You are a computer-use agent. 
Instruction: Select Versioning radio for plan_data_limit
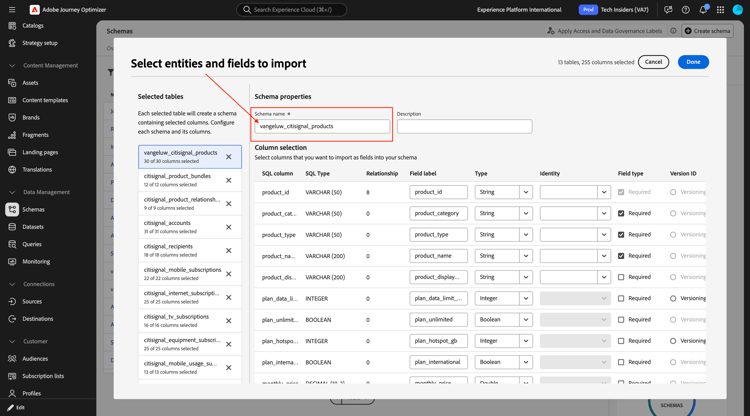673,298
